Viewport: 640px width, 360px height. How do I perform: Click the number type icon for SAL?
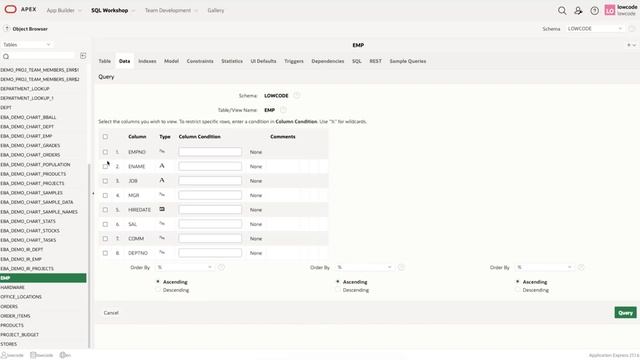point(162,224)
